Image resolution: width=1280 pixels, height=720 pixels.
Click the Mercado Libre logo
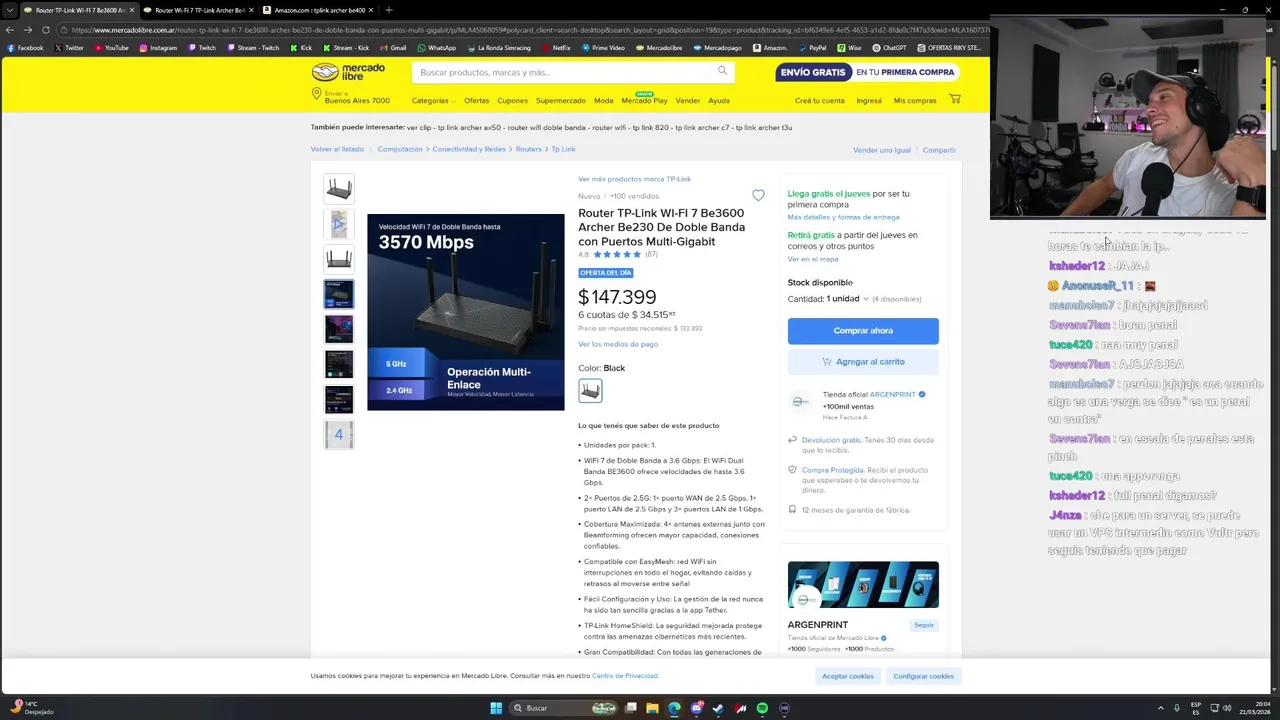(x=348, y=72)
